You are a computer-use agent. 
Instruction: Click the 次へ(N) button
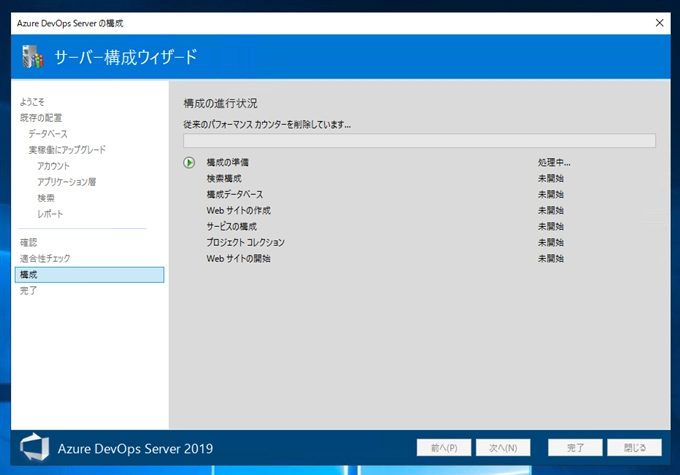503,448
